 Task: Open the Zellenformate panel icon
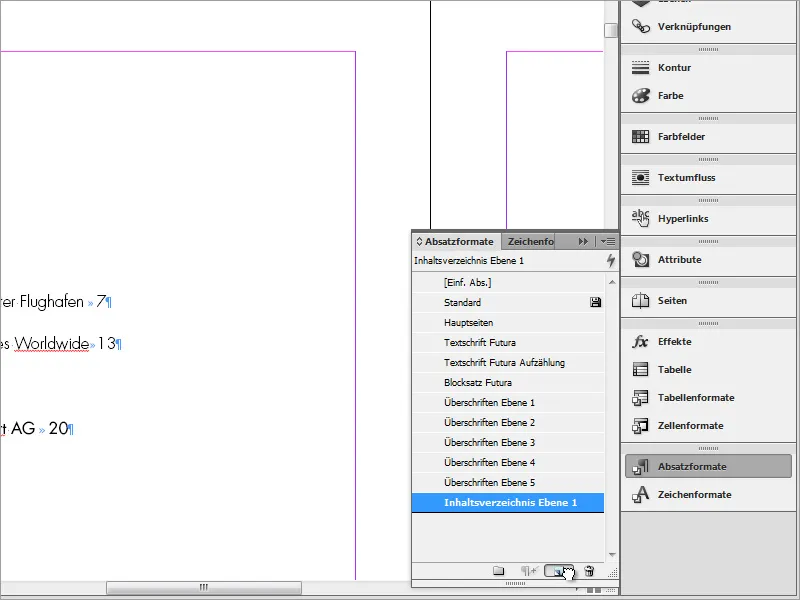tap(641, 426)
